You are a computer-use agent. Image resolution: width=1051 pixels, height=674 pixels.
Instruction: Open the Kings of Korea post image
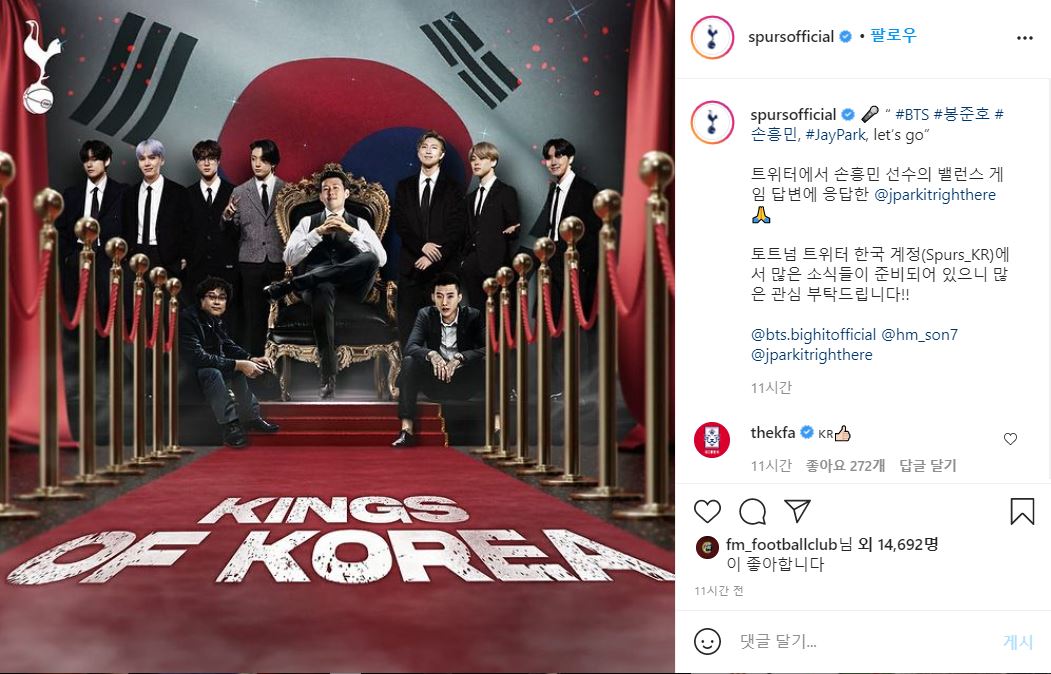pyautogui.click(x=337, y=337)
